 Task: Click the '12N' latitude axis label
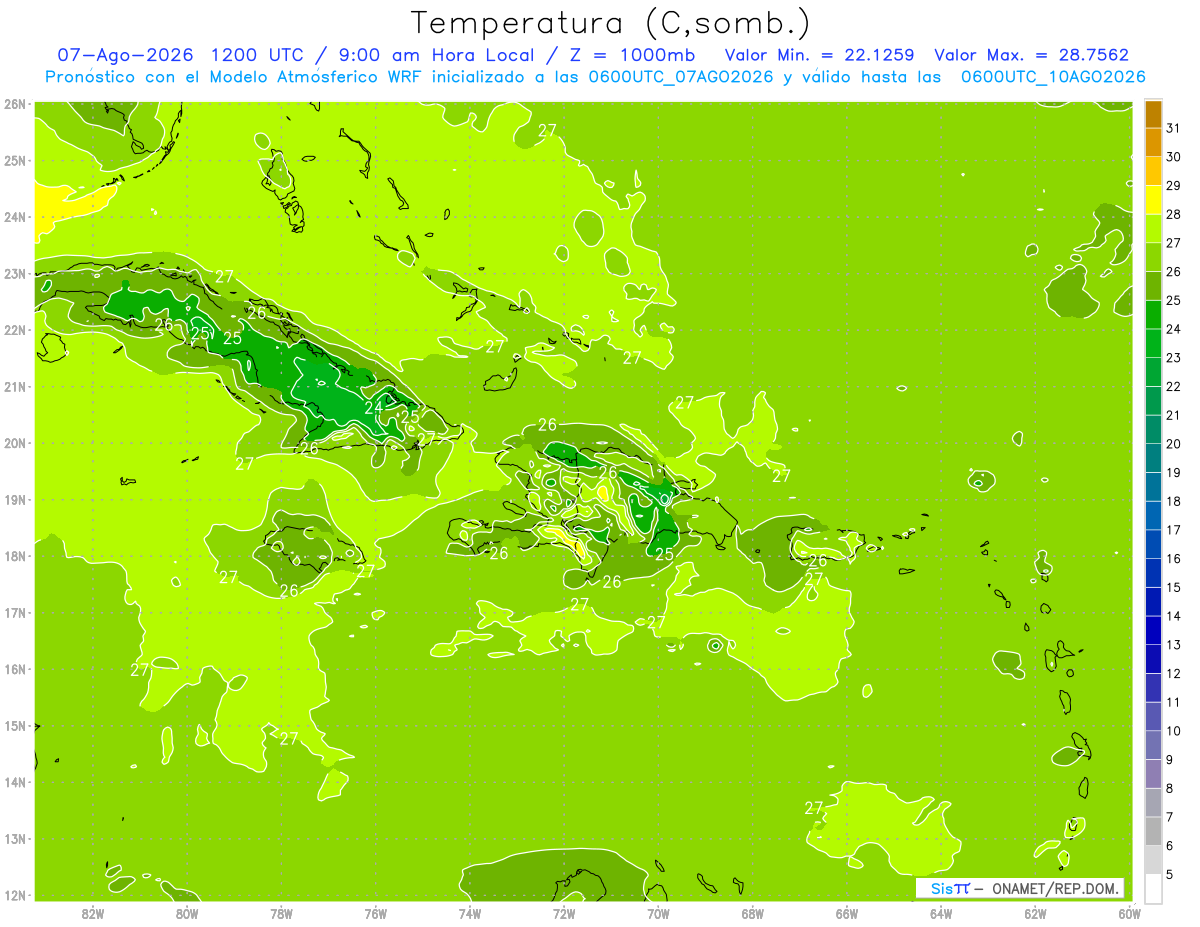[14, 895]
